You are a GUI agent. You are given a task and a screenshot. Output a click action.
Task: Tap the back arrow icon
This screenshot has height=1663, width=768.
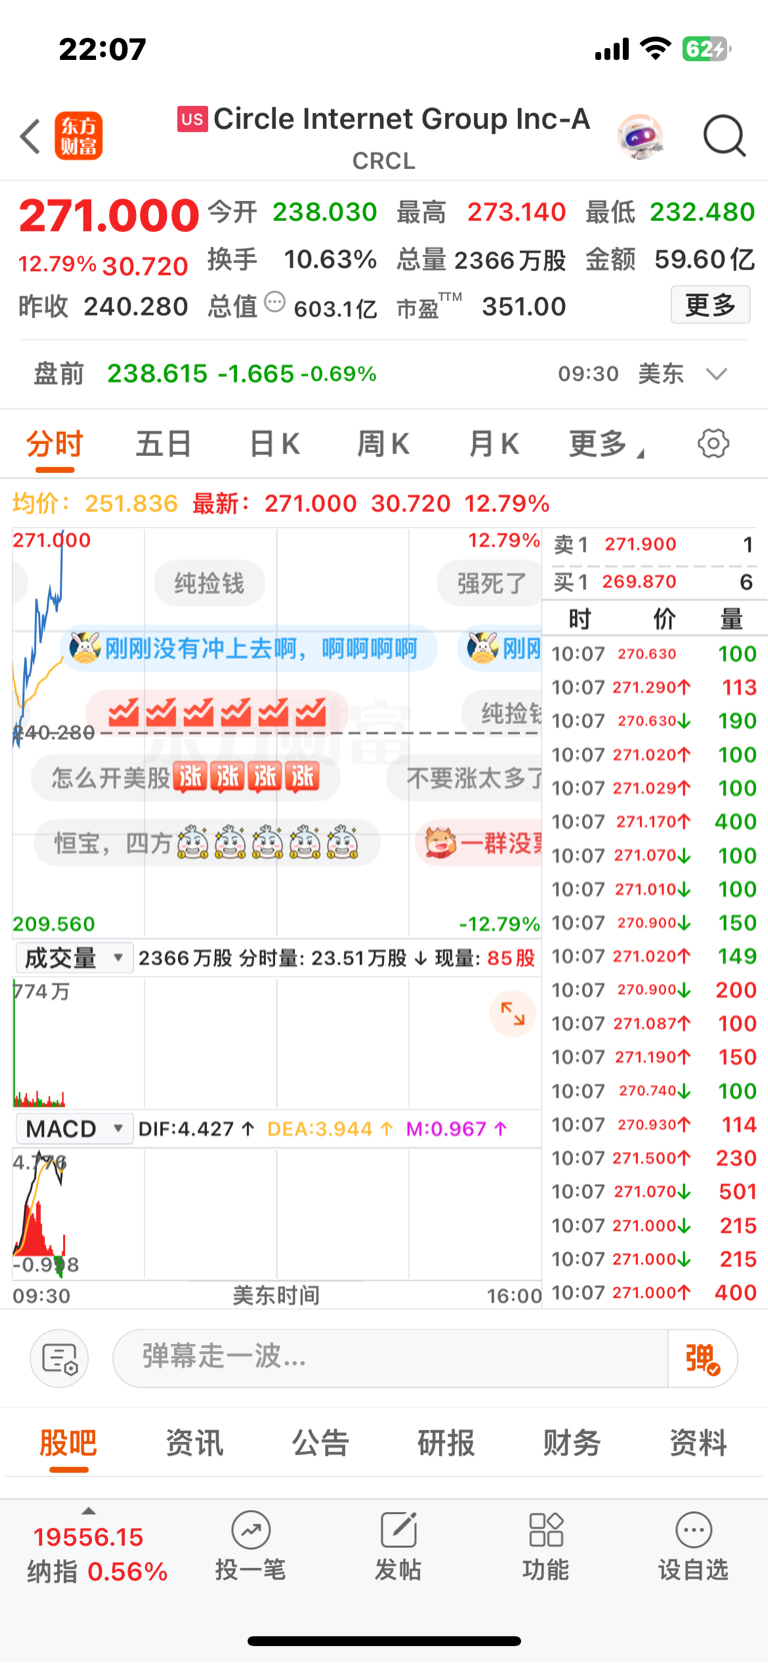click(x=31, y=136)
